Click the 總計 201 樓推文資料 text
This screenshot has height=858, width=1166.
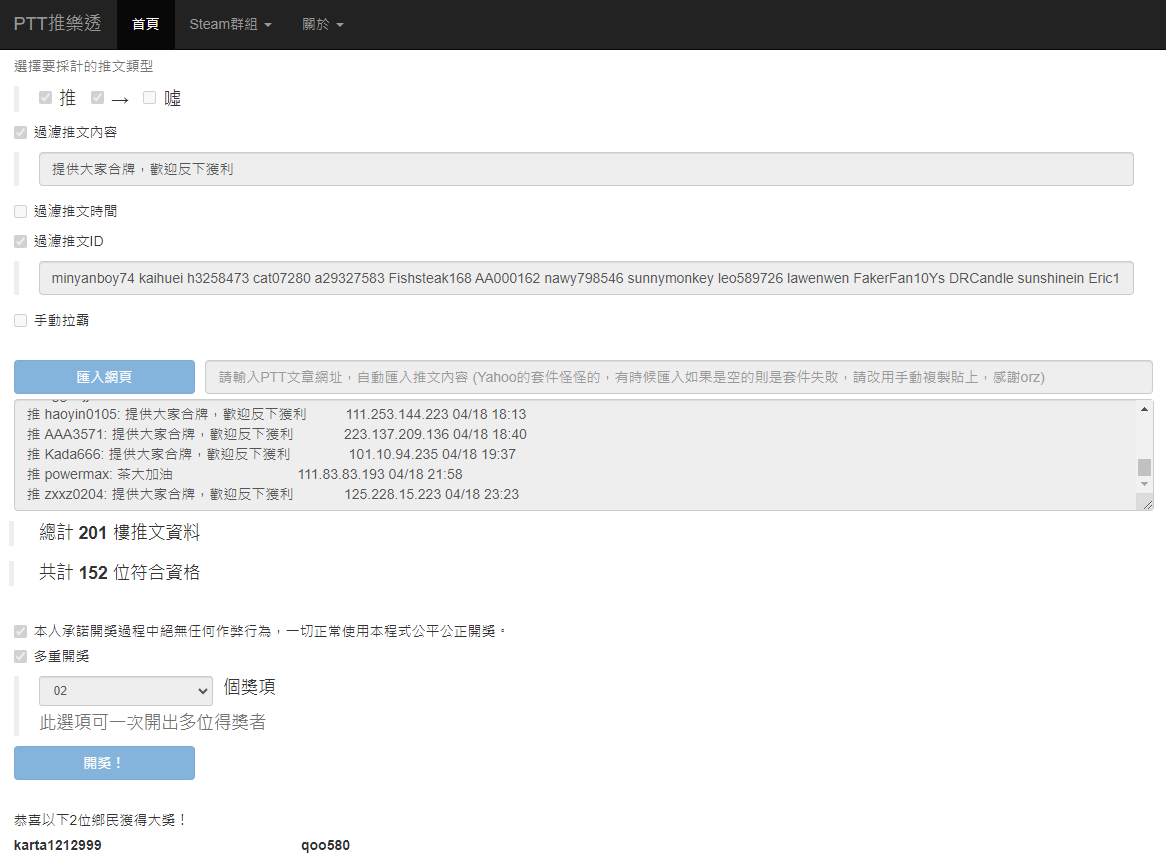coord(119,532)
